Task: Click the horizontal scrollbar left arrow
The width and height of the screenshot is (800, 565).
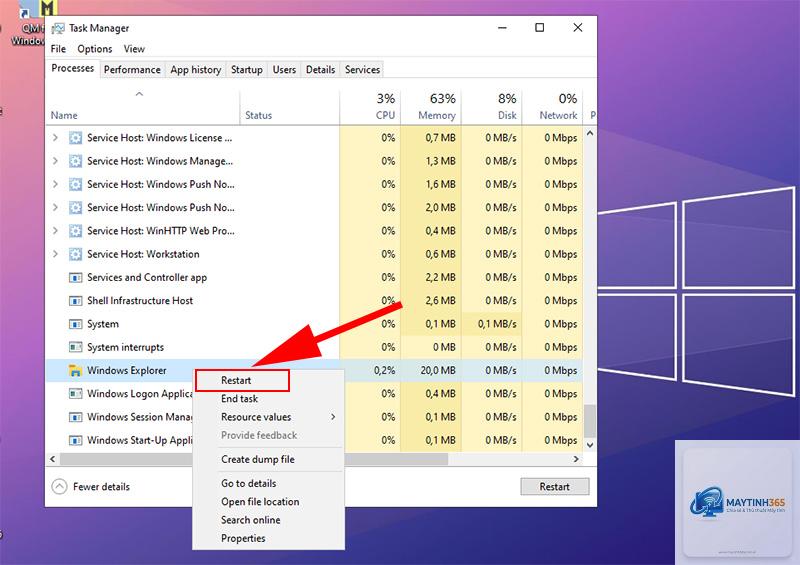Action: 53,459
